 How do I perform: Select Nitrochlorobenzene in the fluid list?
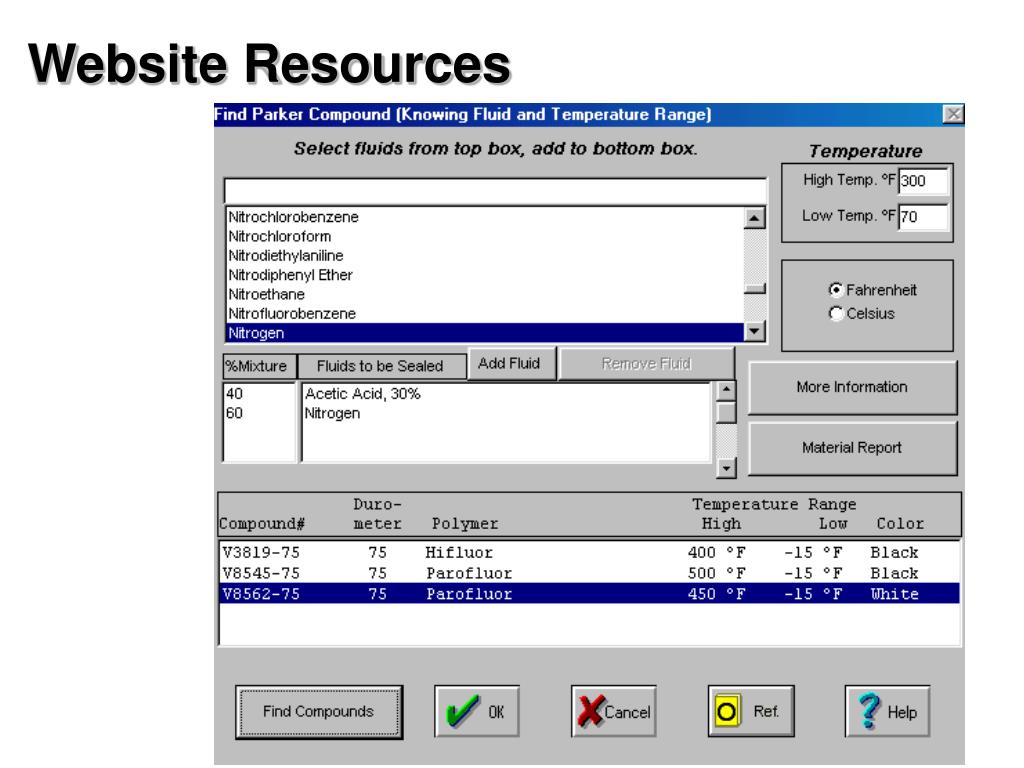click(x=485, y=217)
